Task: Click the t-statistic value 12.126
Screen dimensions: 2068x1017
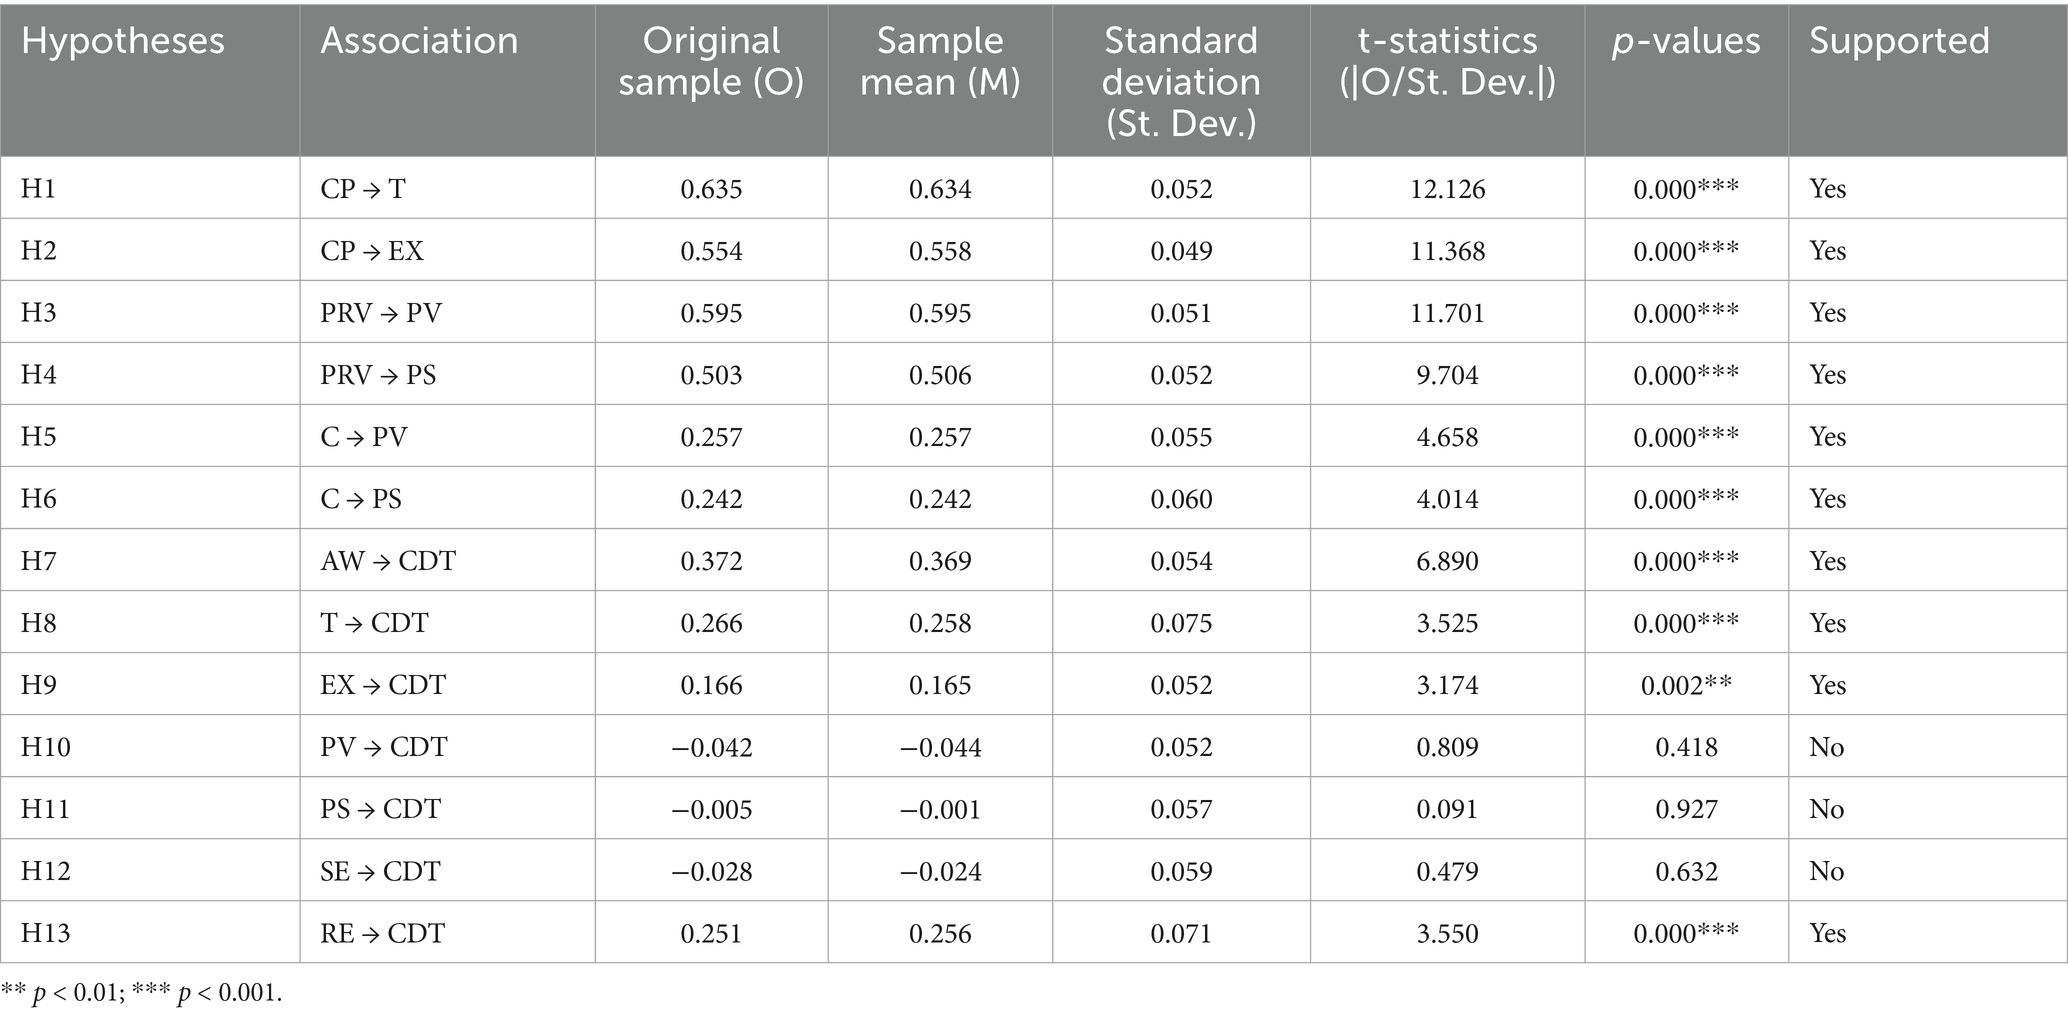Action: 1447,189
